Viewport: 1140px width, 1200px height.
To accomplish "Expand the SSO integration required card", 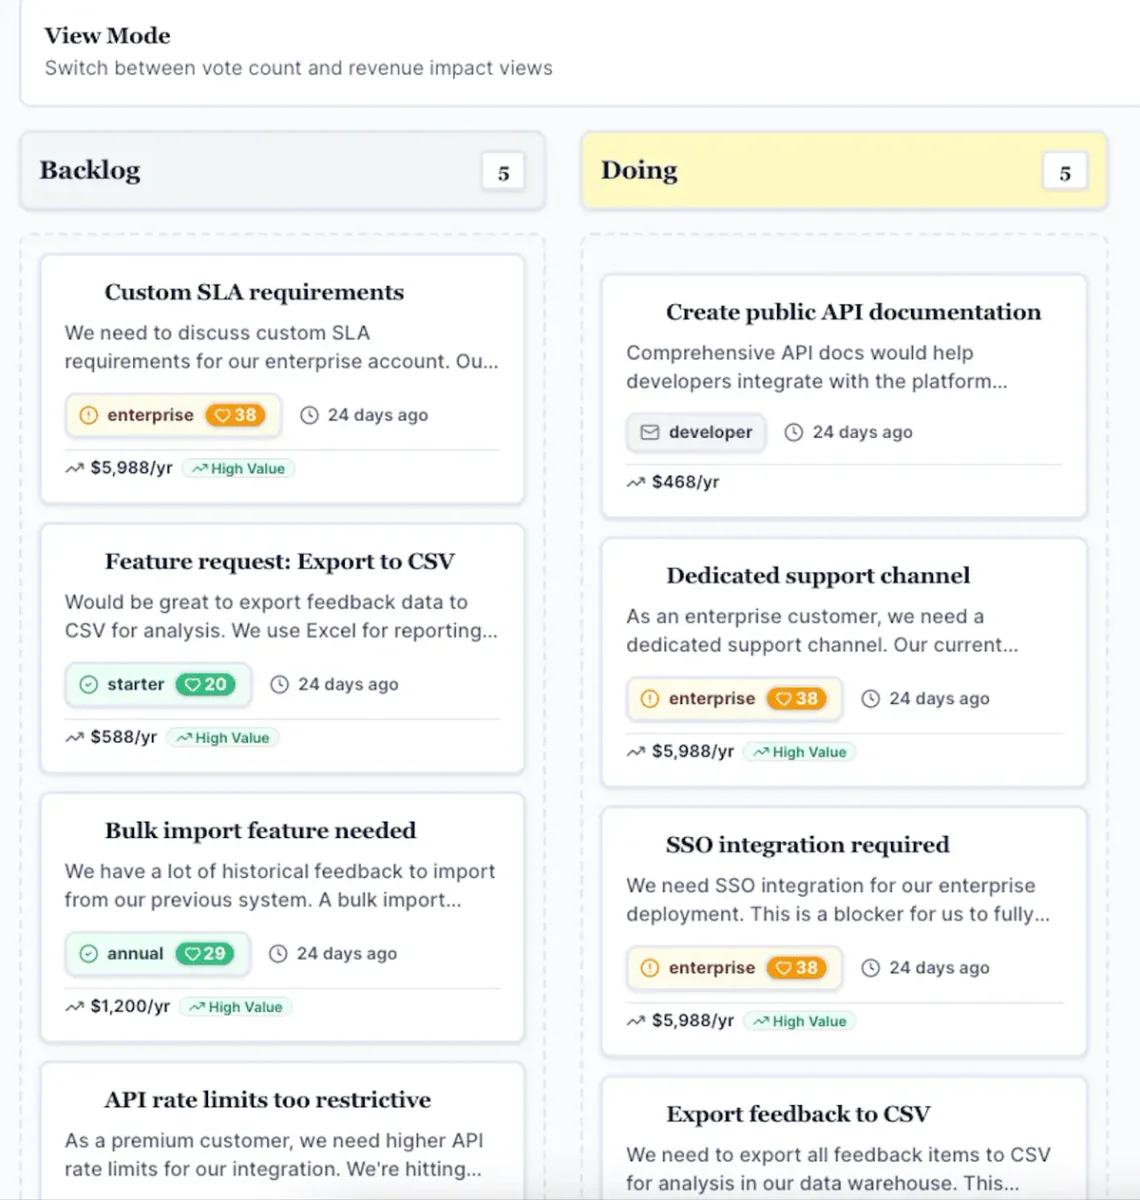I will click(843, 930).
